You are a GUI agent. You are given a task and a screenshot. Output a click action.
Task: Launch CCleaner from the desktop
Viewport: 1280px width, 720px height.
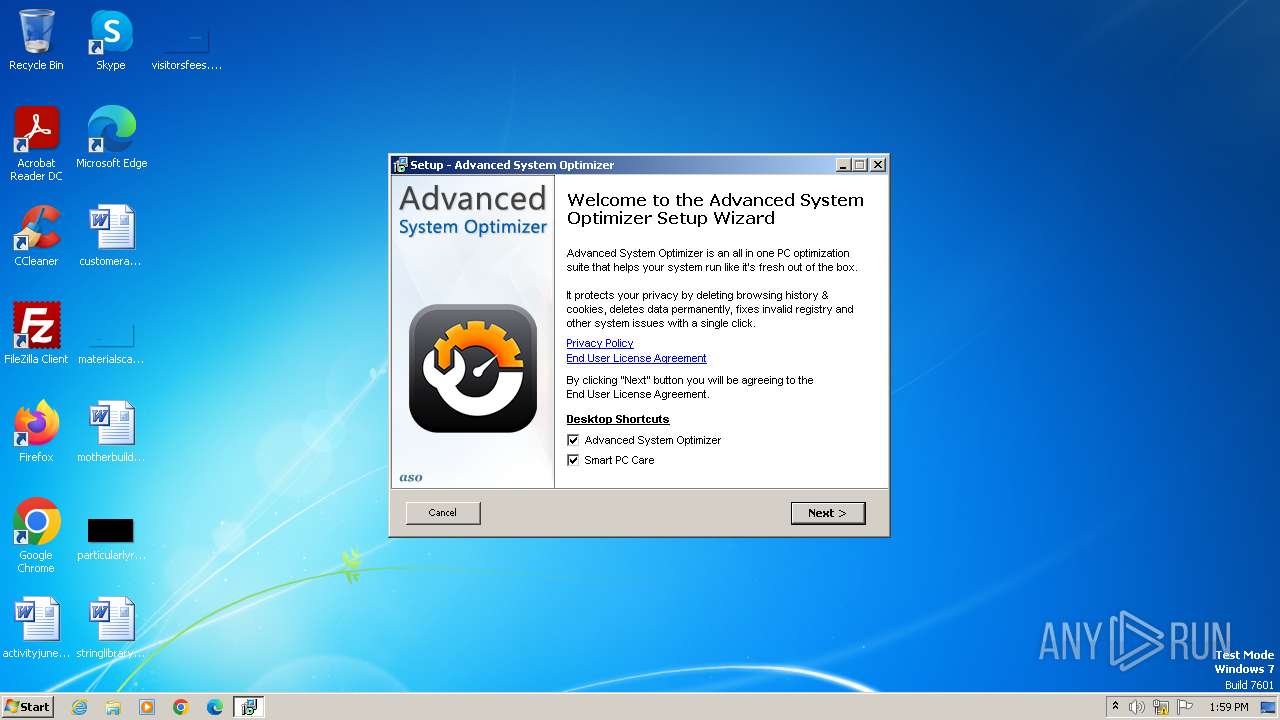[36, 236]
